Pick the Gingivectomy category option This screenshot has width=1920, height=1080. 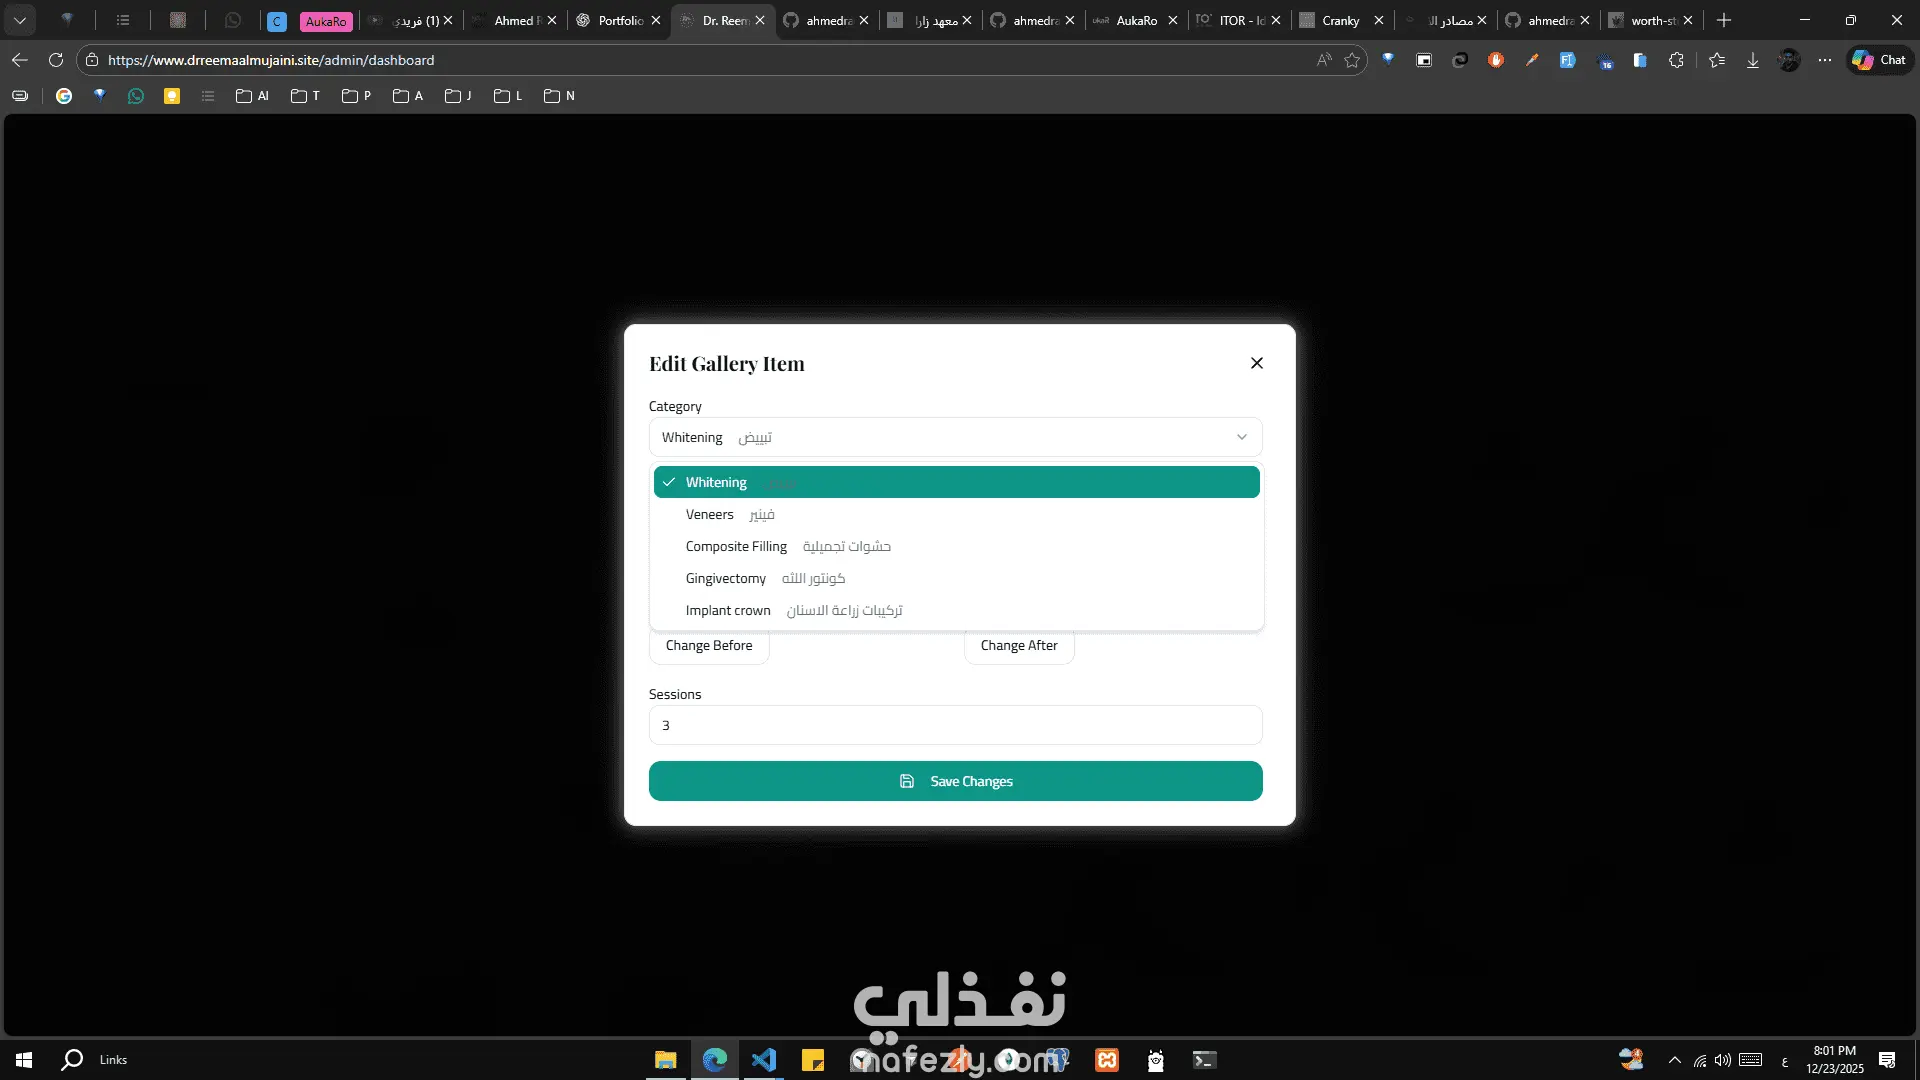point(726,578)
